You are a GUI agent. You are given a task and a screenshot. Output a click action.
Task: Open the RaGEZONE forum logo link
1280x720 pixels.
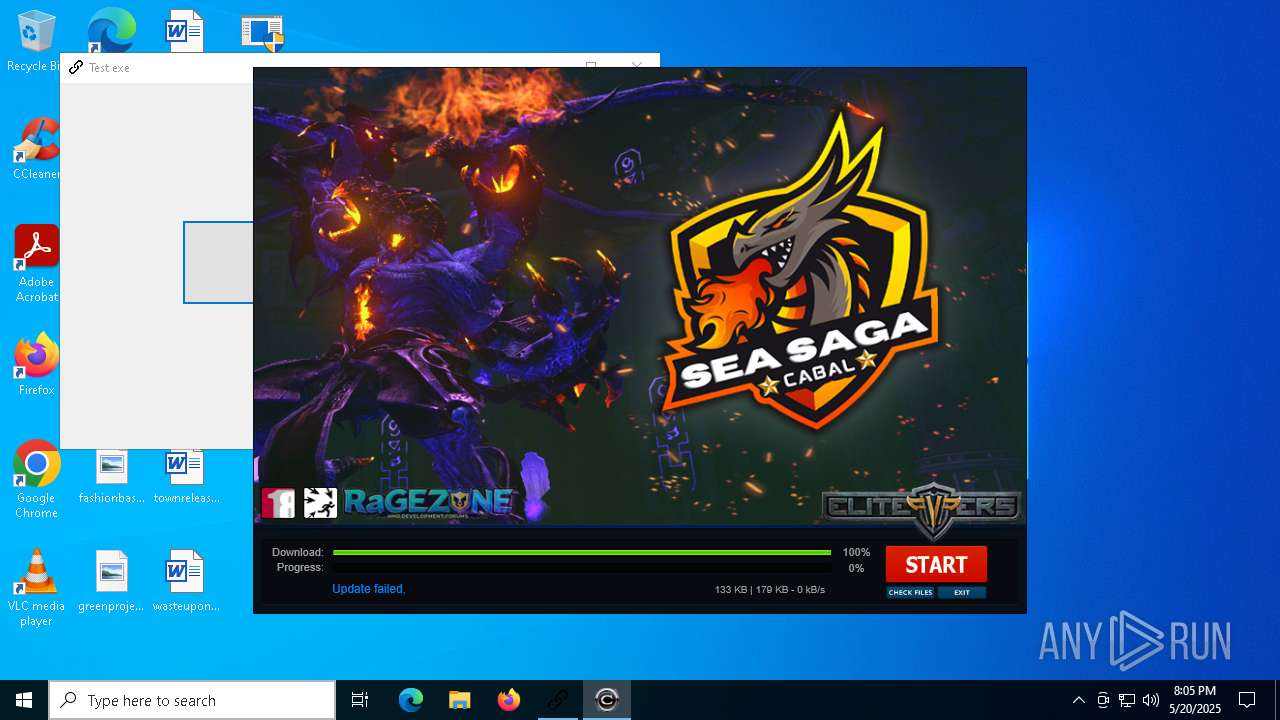pos(428,501)
